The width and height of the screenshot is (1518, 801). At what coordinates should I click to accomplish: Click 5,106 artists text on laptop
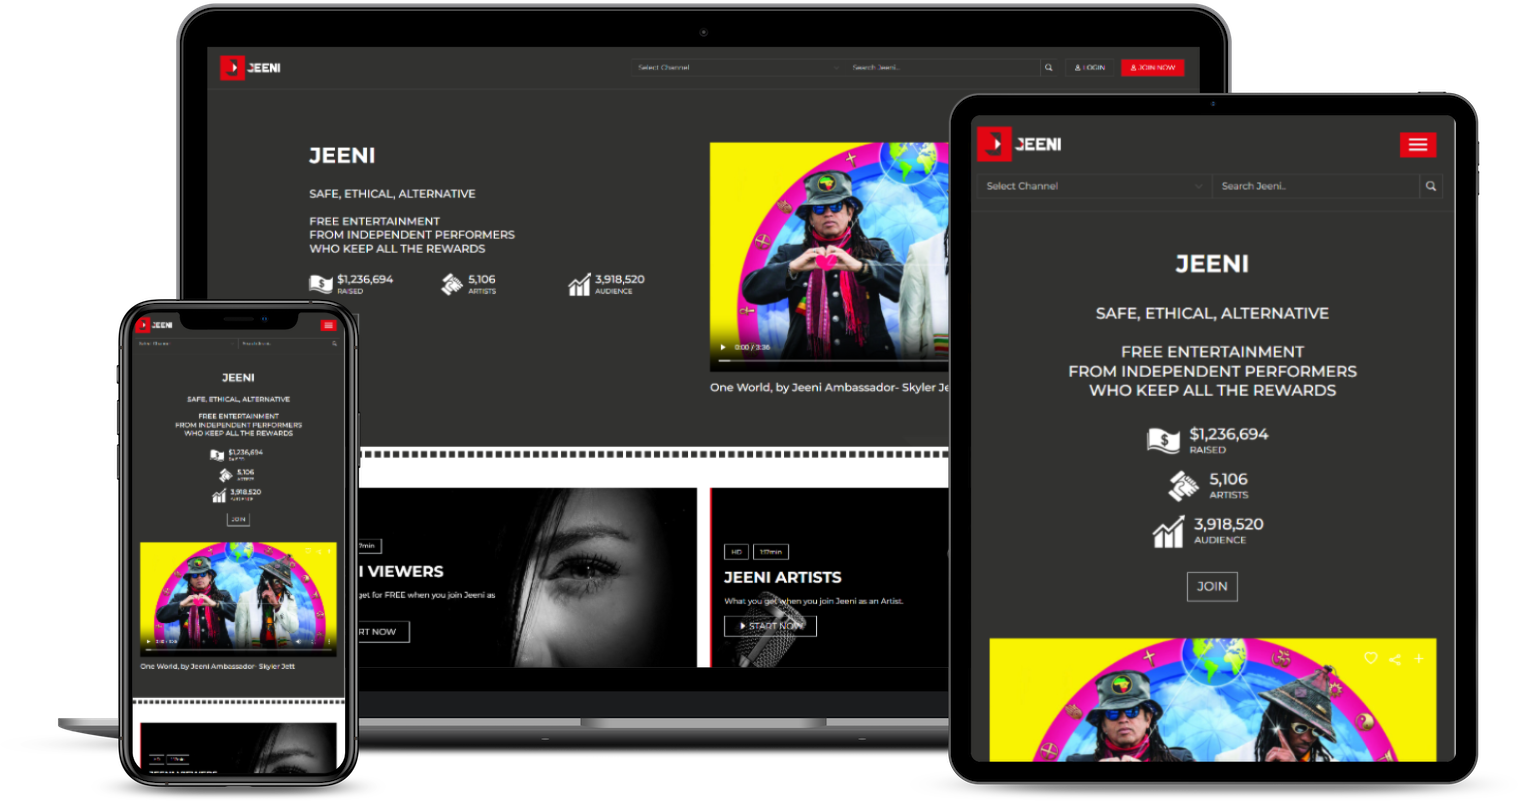[482, 280]
